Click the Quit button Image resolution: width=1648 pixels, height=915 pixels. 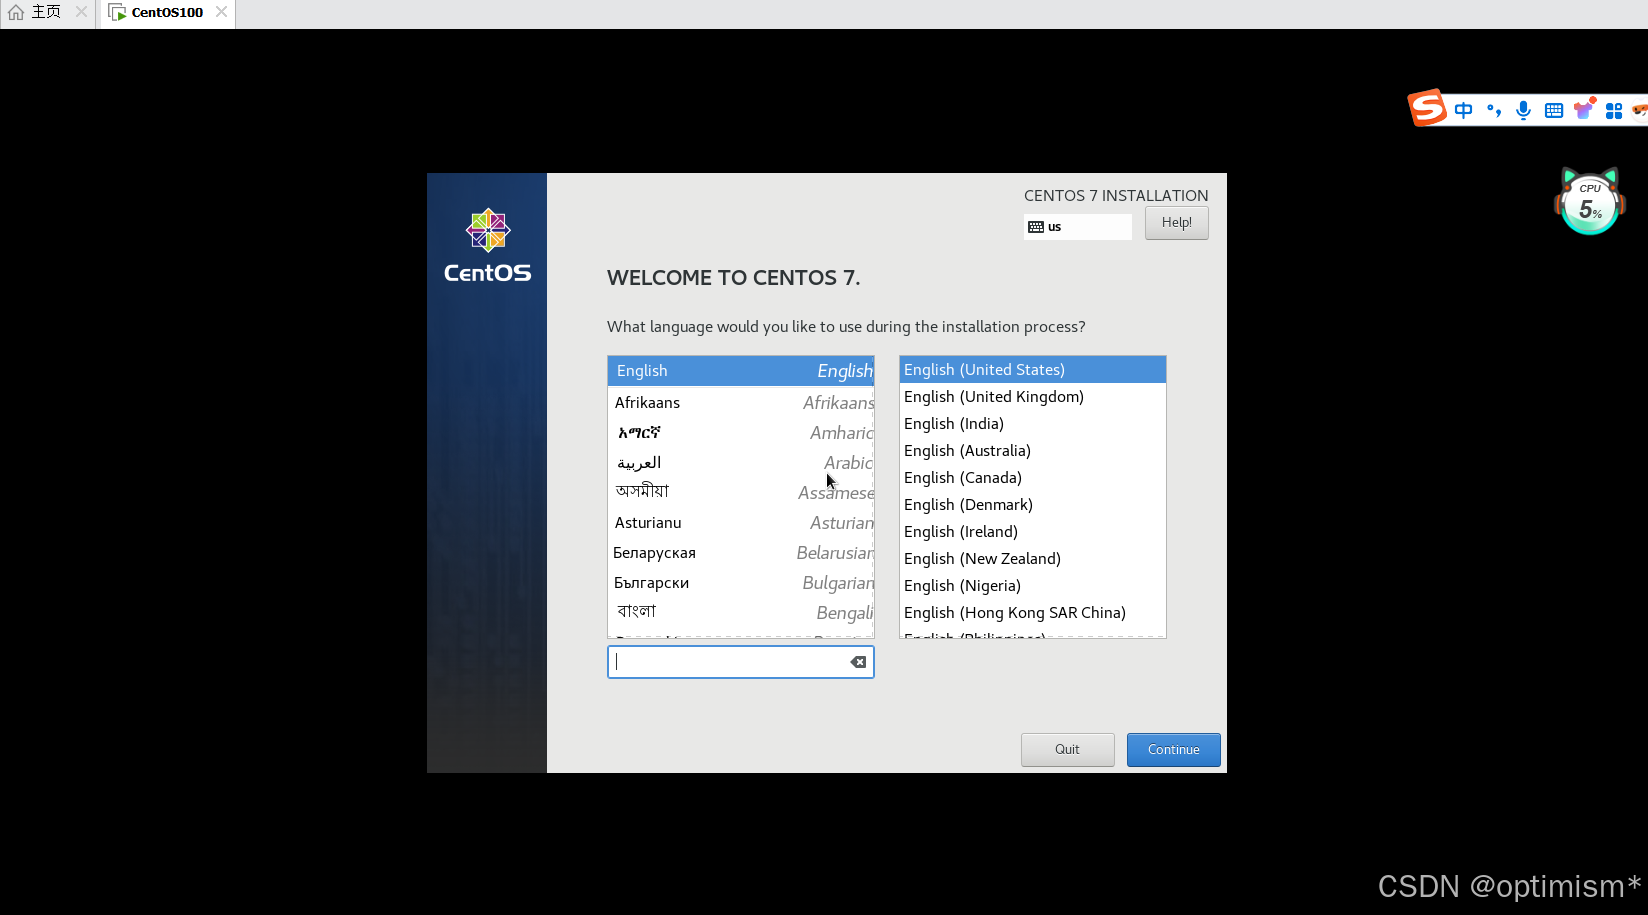tap(1068, 750)
